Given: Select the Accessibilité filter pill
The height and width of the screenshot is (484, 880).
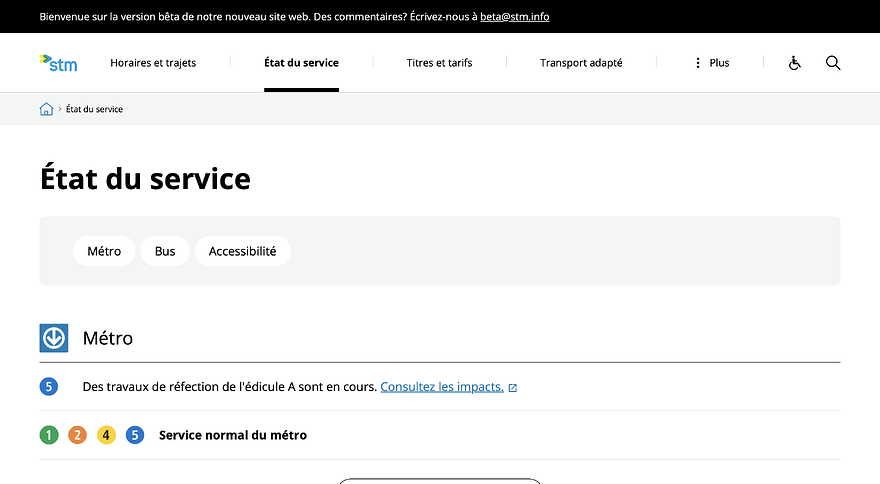Looking at the screenshot, I should (x=242, y=251).
